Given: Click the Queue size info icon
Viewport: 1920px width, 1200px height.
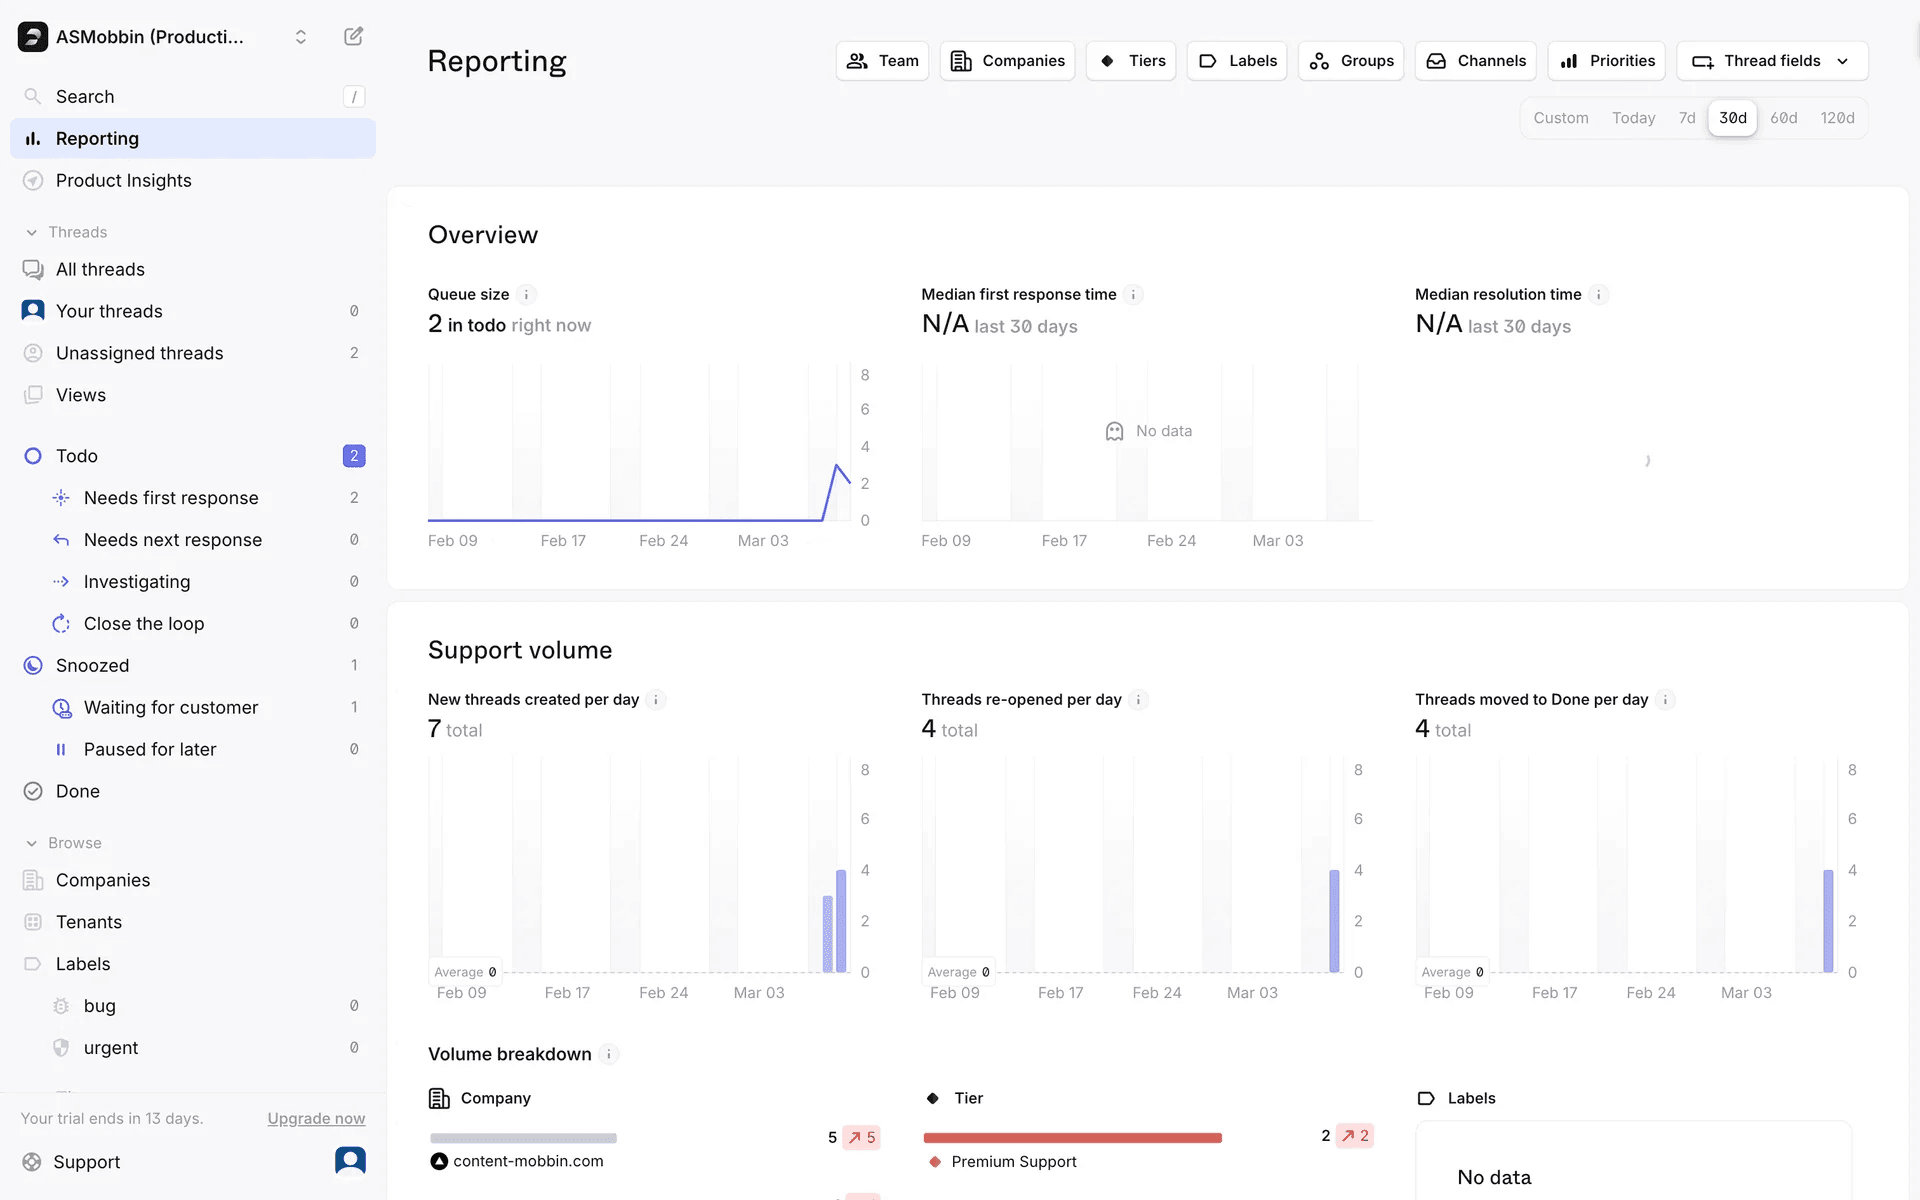Looking at the screenshot, I should (x=526, y=294).
